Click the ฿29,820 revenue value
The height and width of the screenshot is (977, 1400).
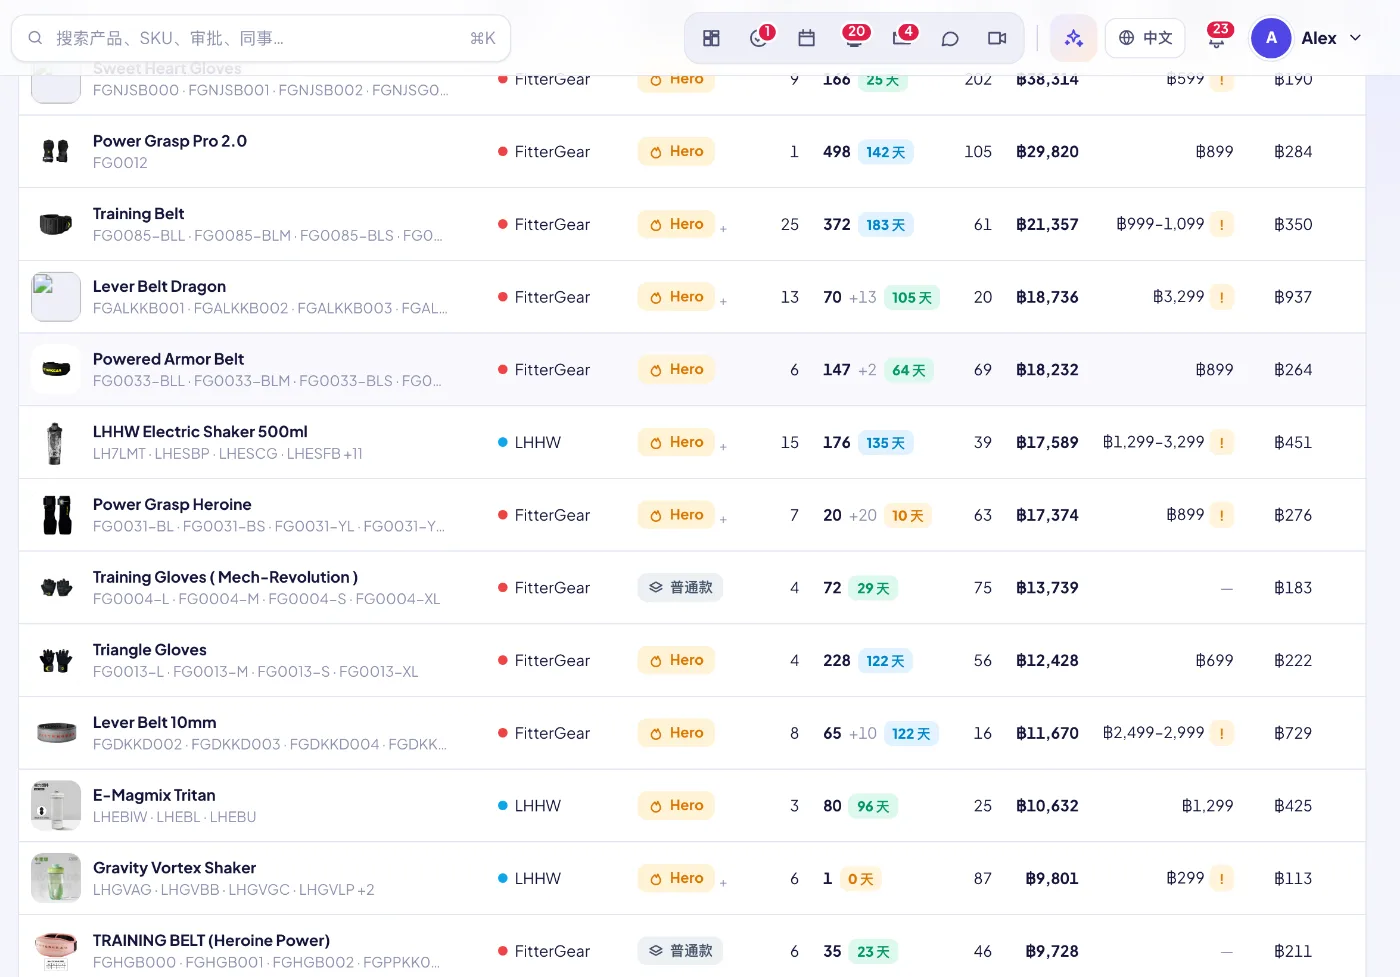1047,152
